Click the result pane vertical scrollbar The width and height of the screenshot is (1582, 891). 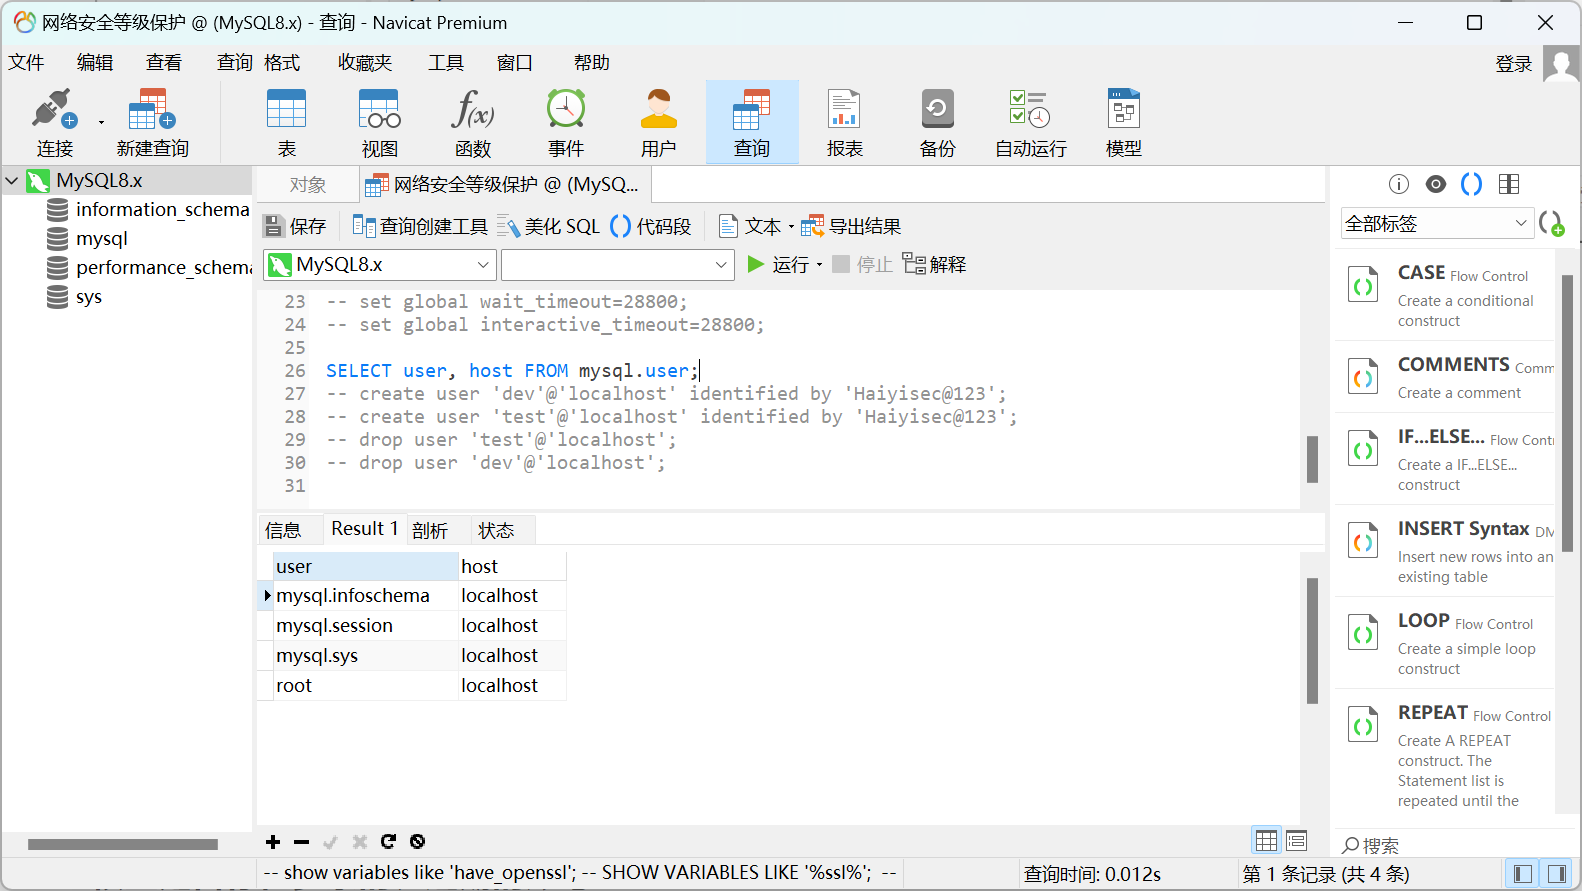(x=1312, y=640)
